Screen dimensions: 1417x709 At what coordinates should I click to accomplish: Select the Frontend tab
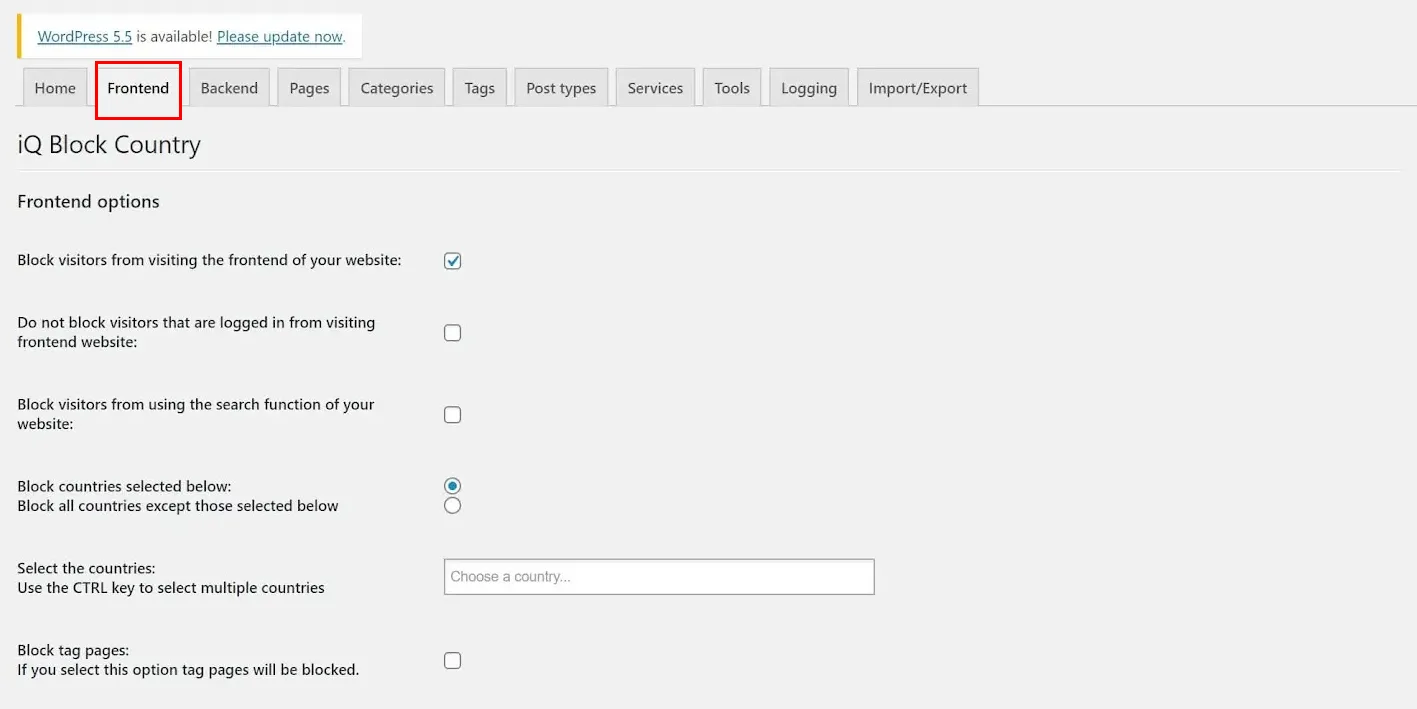(x=138, y=87)
